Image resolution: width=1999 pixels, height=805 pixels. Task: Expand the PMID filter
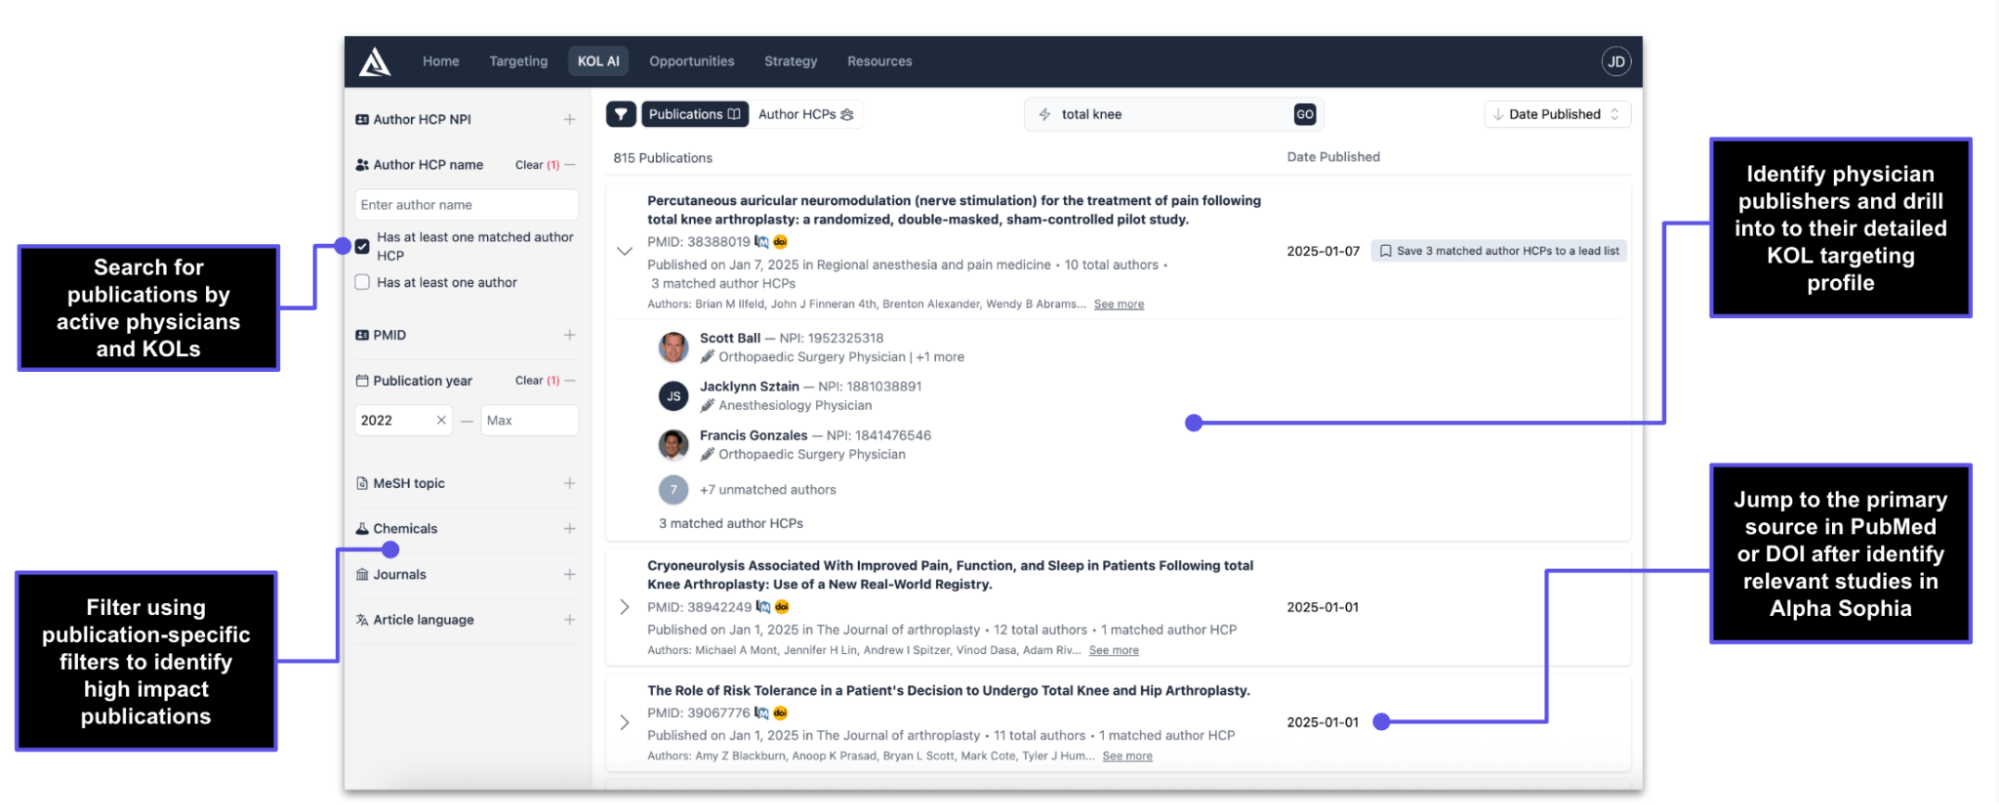(x=569, y=335)
